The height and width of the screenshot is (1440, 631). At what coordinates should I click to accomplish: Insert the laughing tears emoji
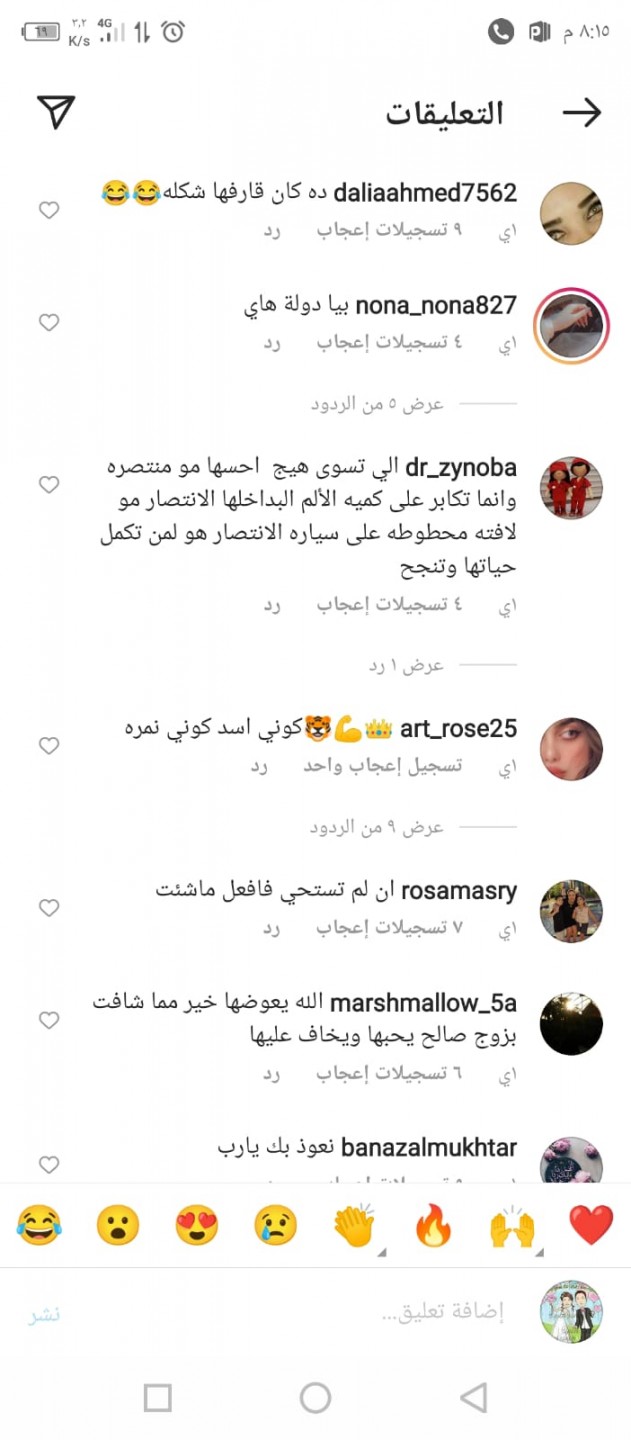pos(38,1225)
